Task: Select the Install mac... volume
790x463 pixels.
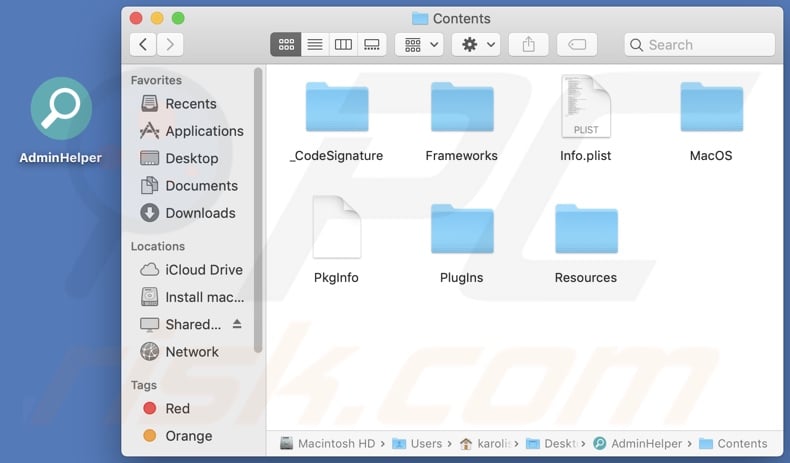Action: (x=190, y=297)
